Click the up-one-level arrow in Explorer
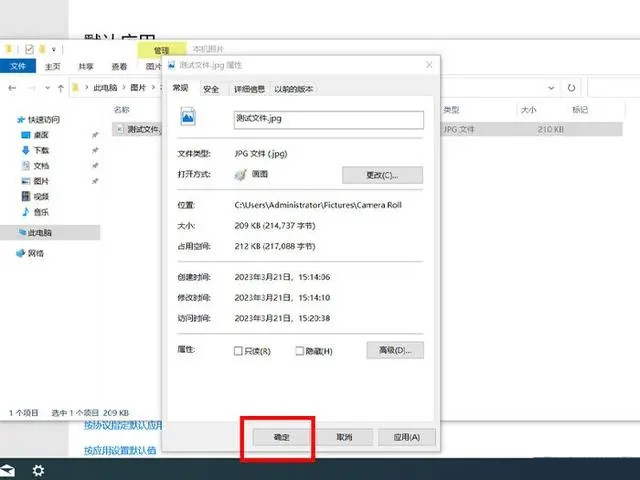Viewport: 640px width, 480px height. tap(61, 88)
